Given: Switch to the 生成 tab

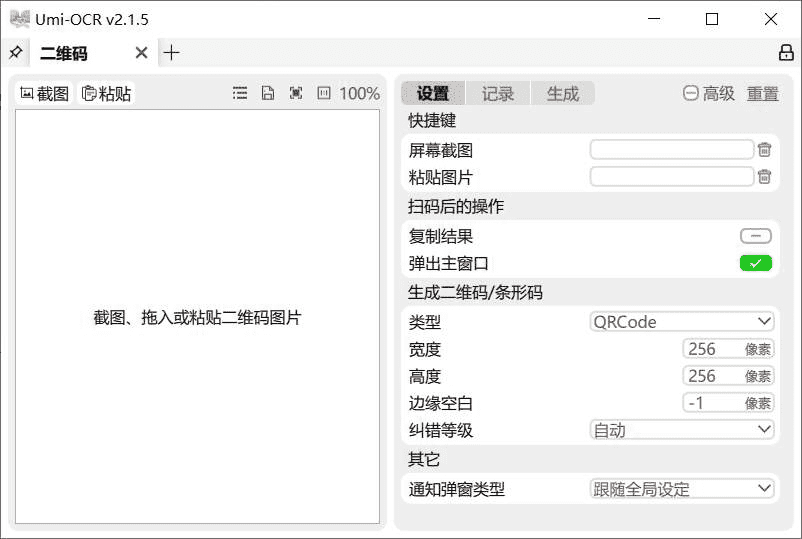Looking at the screenshot, I should coord(563,94).
